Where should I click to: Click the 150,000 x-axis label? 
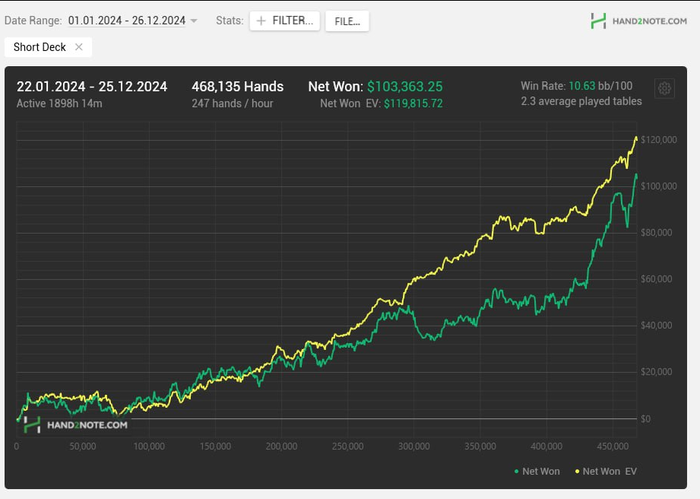coord(215,446)
